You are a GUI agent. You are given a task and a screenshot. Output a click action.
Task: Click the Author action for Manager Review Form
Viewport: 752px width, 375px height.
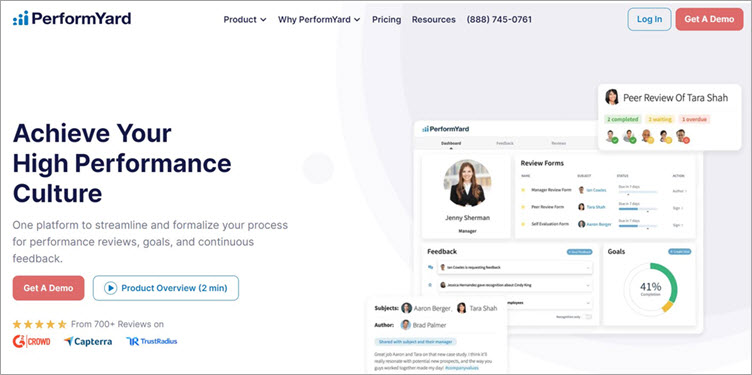679,191
